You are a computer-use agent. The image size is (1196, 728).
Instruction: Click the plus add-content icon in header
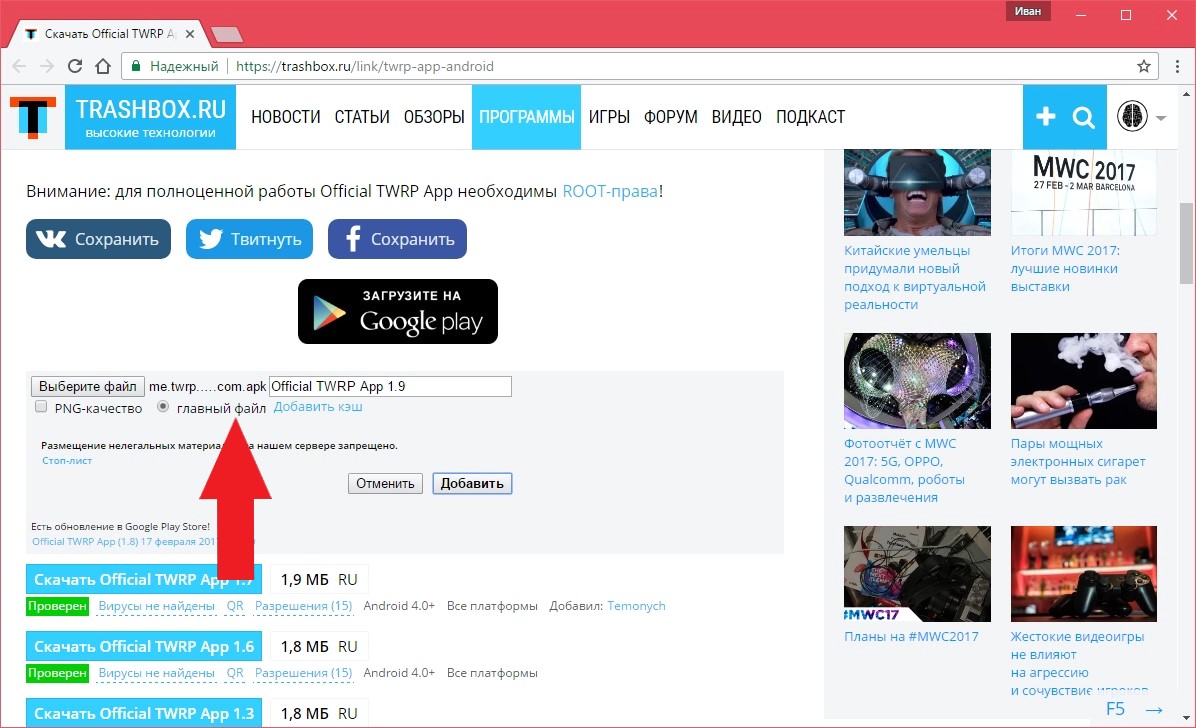click(x=1045, y=117)
